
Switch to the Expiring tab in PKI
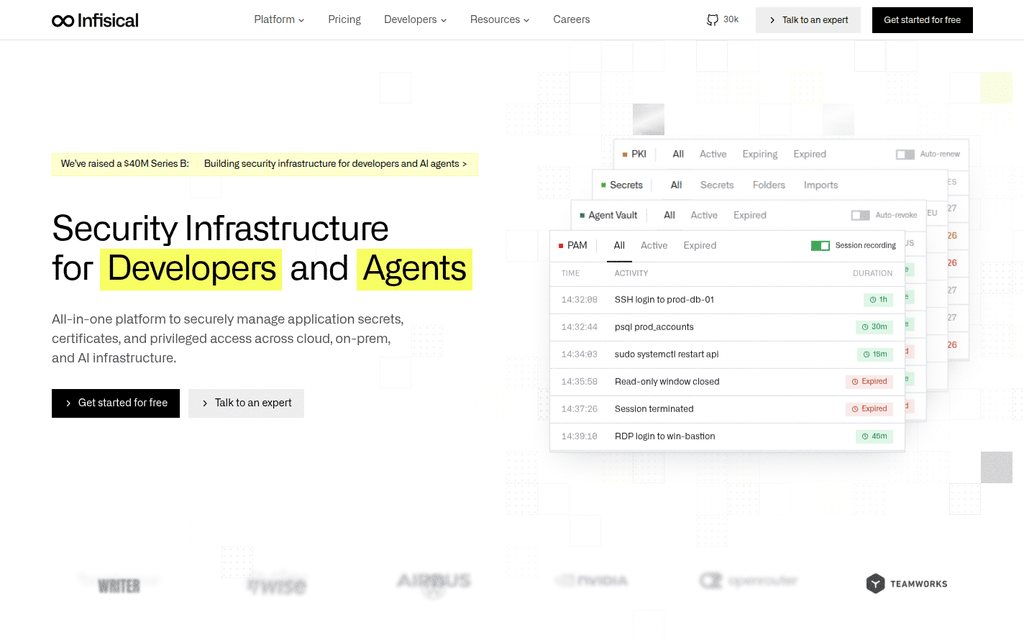(x=760, y=154)
